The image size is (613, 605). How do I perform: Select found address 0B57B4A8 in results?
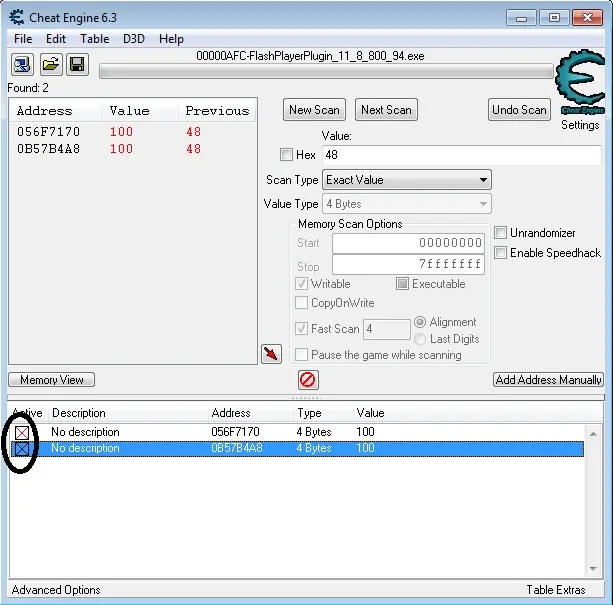(x=48, y=149)
